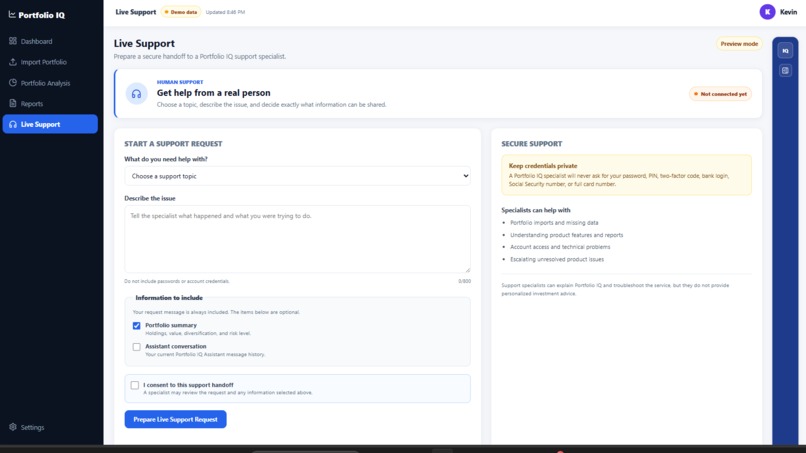Click the Not connected yet status badge

(x=720, y=94)
